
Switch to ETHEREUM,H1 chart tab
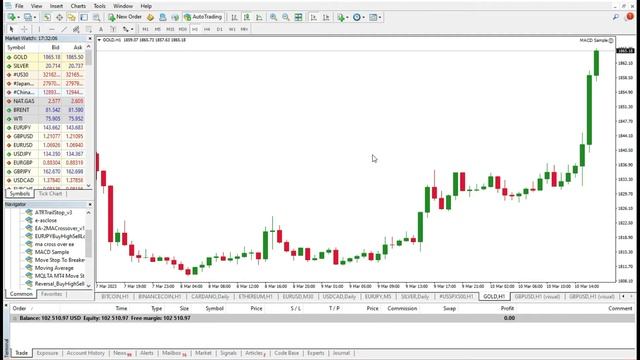[x=255, y=296]
